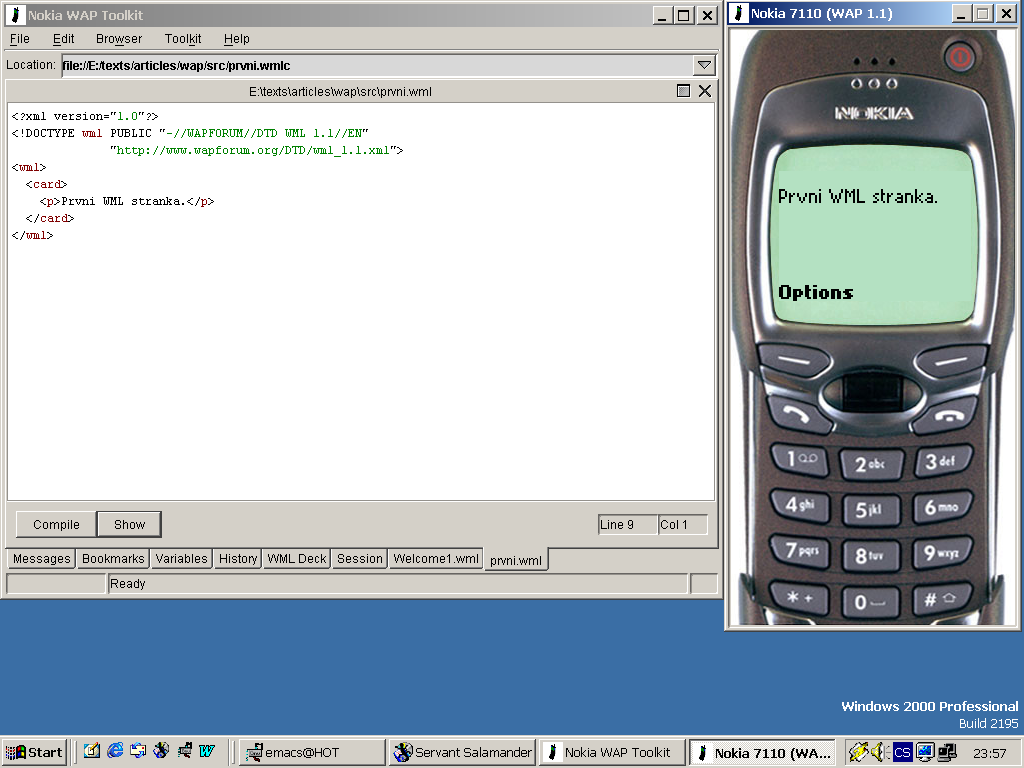
Task: Switch to the WML Deck tab
Action: coord(296,559)
